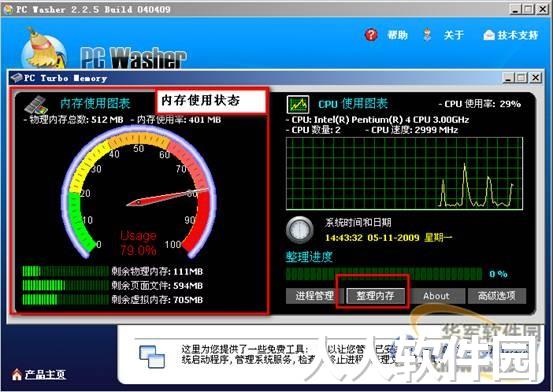This screenshot has height=392, width=553.
Task: Click the PC Turbo Memory title bar icon
Action: click(17, 77)
